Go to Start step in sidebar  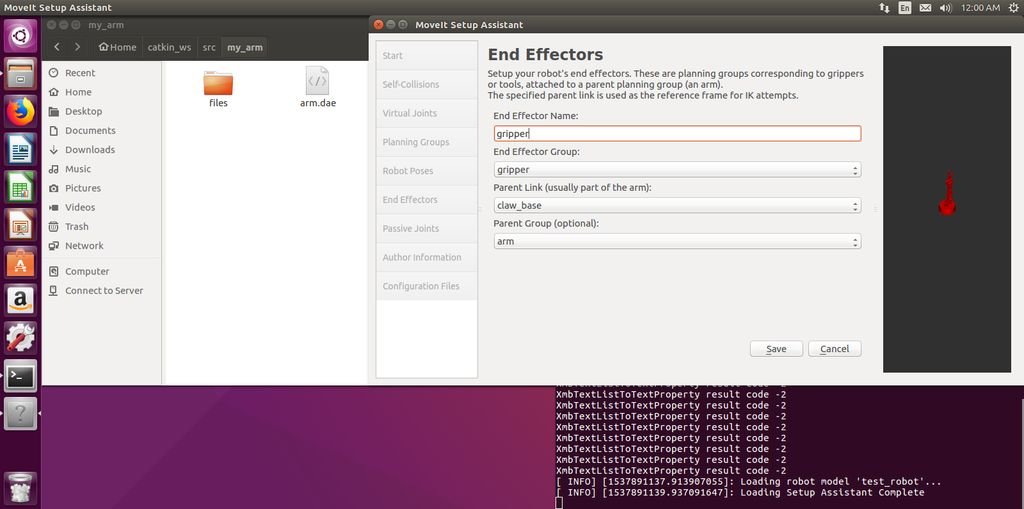tap(426, 56)
